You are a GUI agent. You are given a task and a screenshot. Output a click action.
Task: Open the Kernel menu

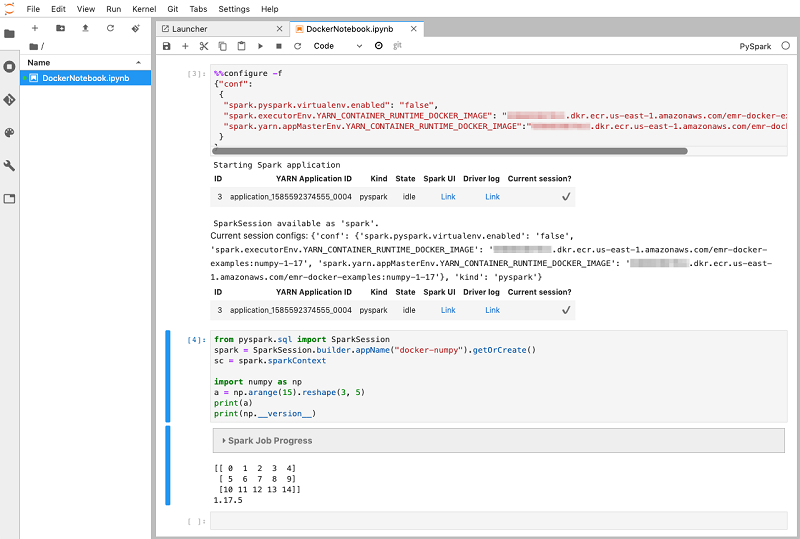point(144,8)
